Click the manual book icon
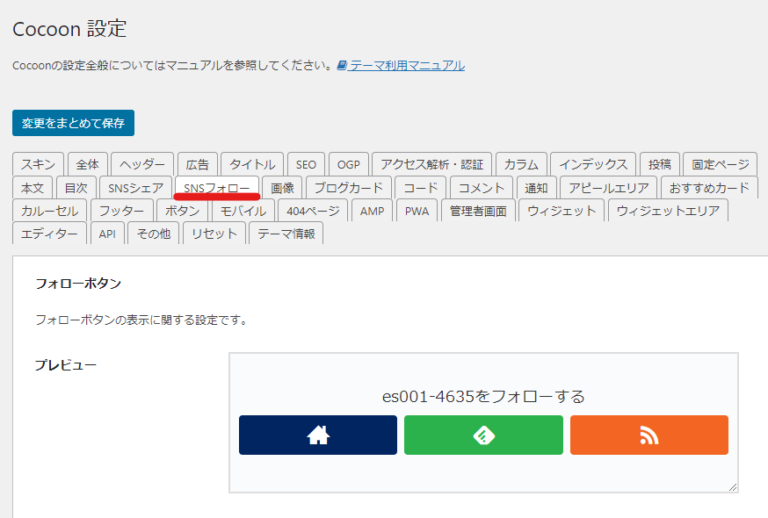Image resolution: width=768 pixels, height=518 pixels. (342, 65)
